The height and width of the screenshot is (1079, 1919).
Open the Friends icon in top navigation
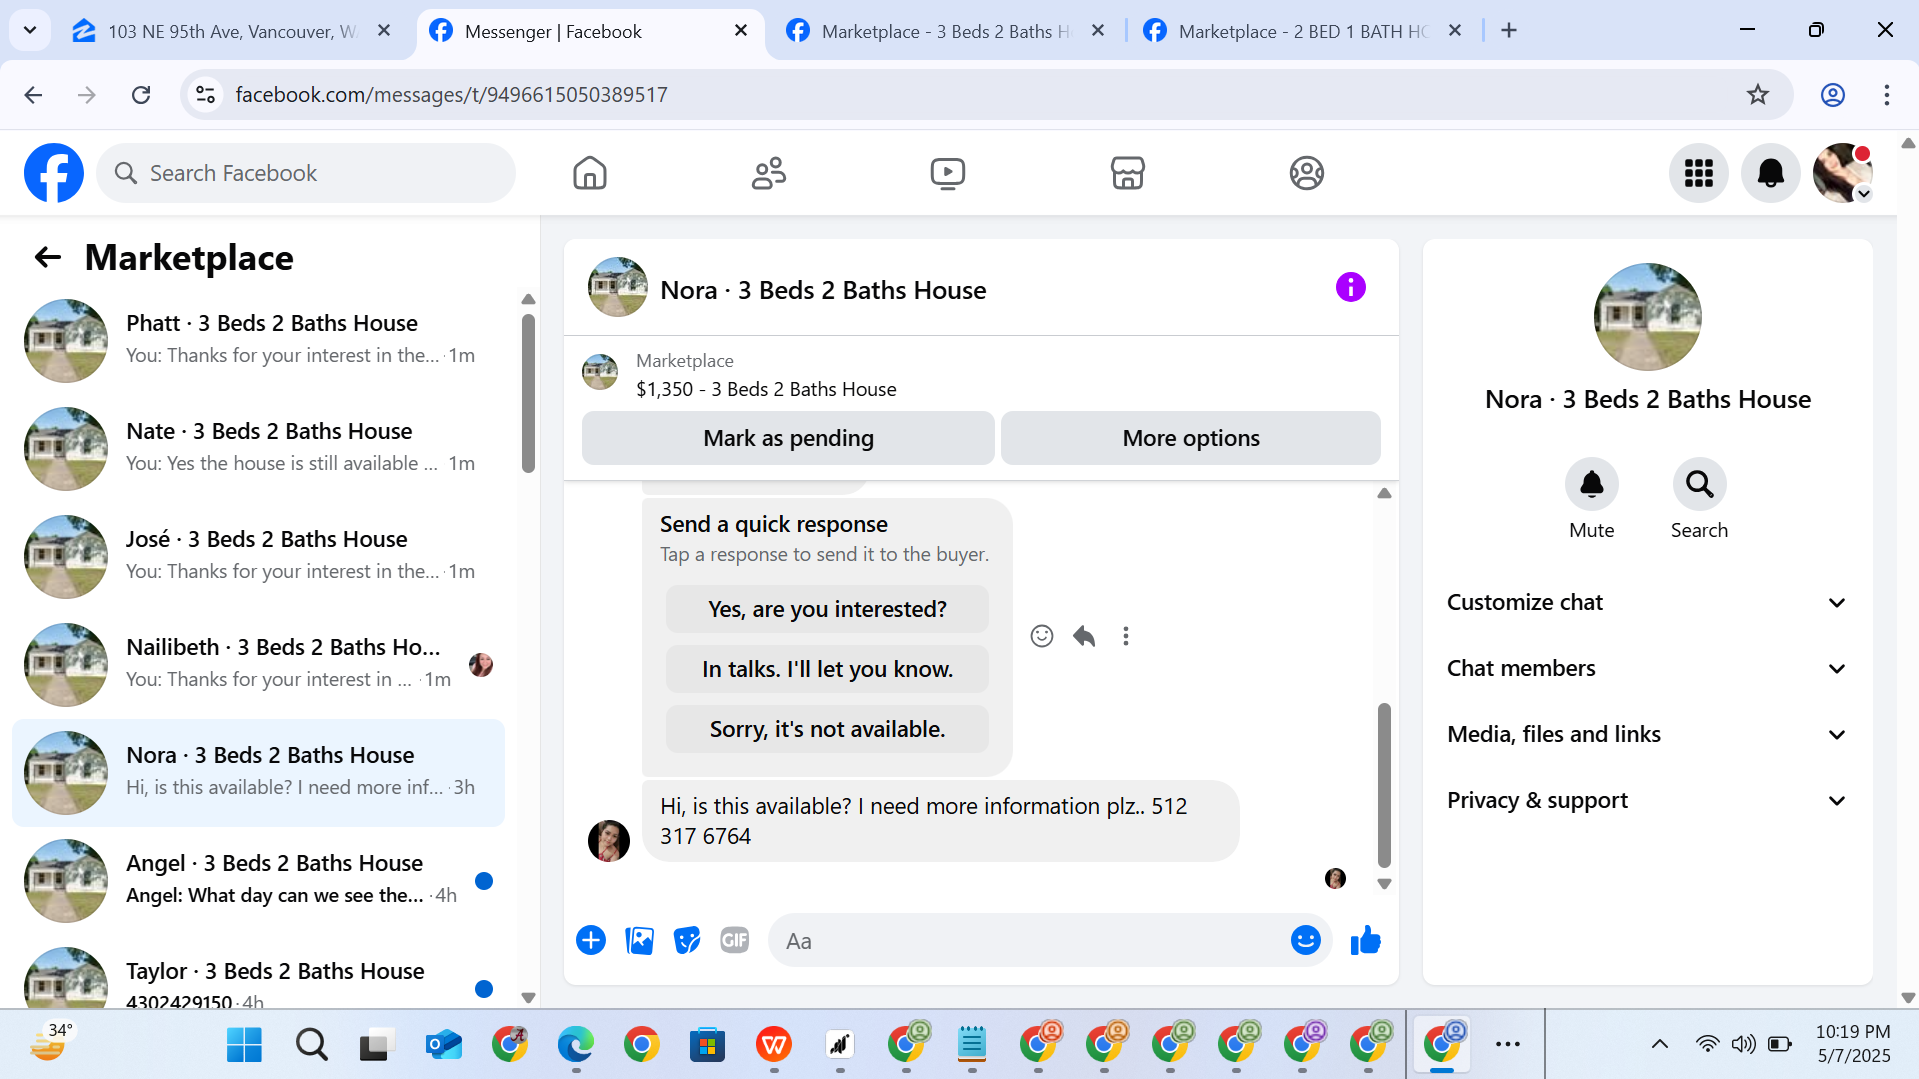[x=769, y=173]
